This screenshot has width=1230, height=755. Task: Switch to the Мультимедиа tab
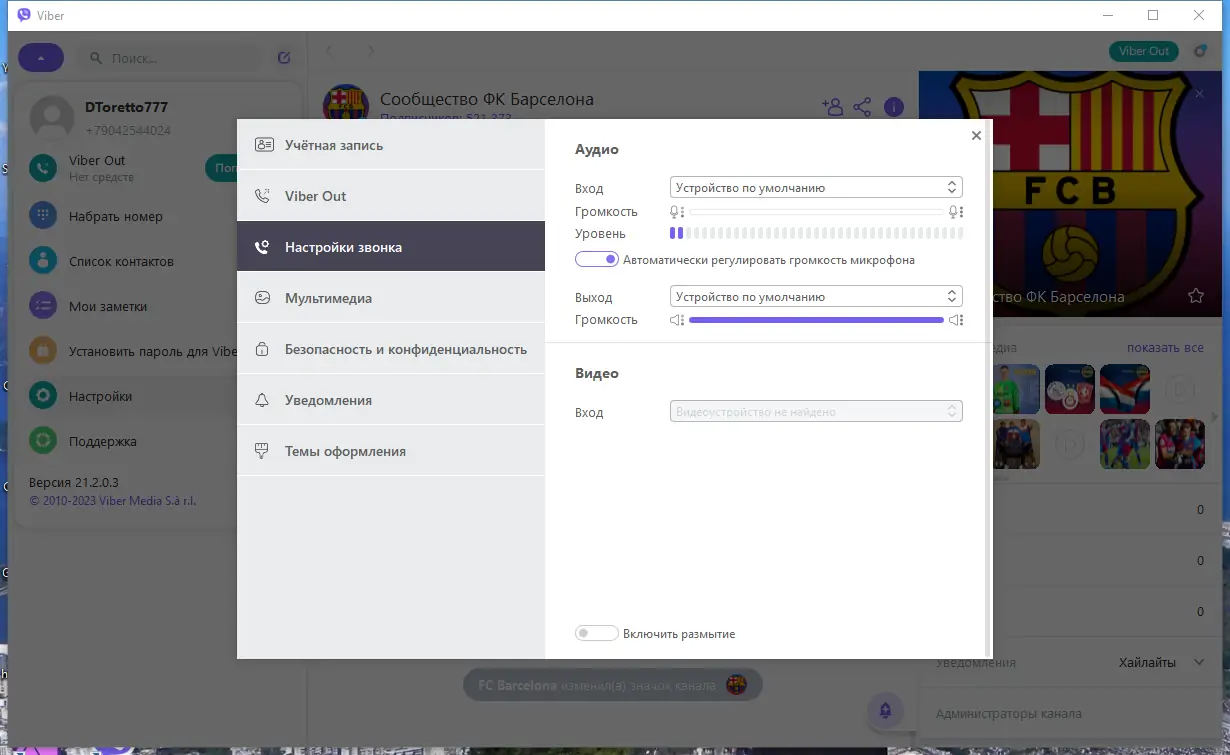pyautogui.click(x=391, y=298)
